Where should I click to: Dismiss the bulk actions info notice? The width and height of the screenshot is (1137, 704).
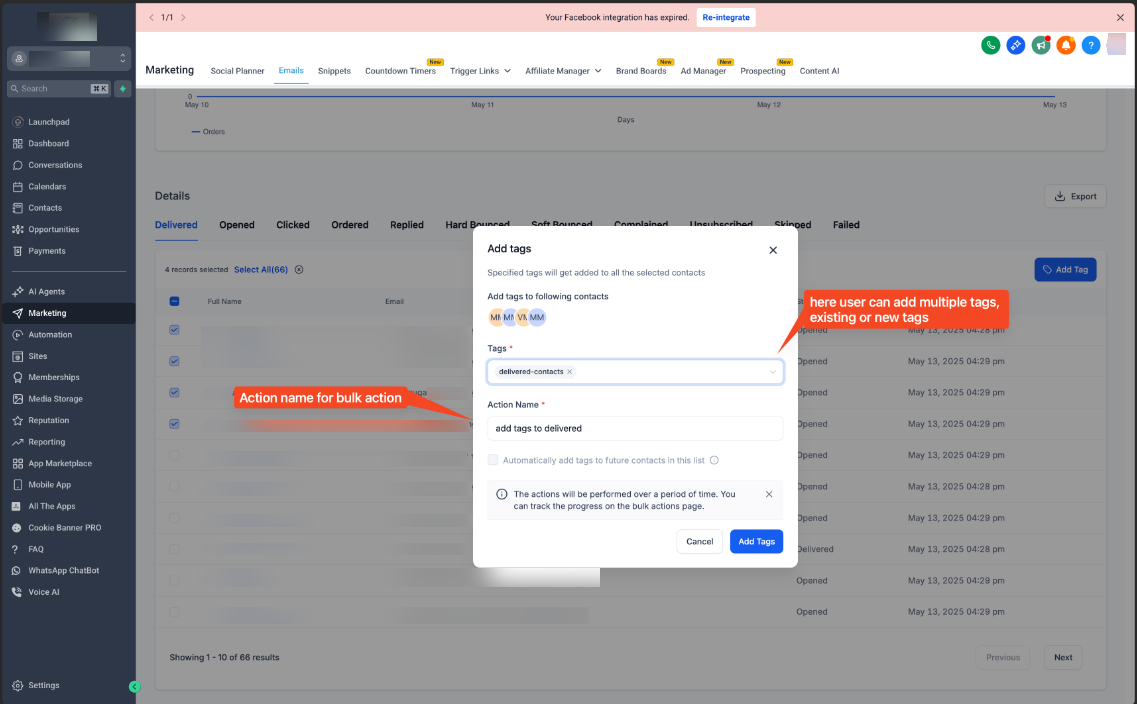(769, 494)
